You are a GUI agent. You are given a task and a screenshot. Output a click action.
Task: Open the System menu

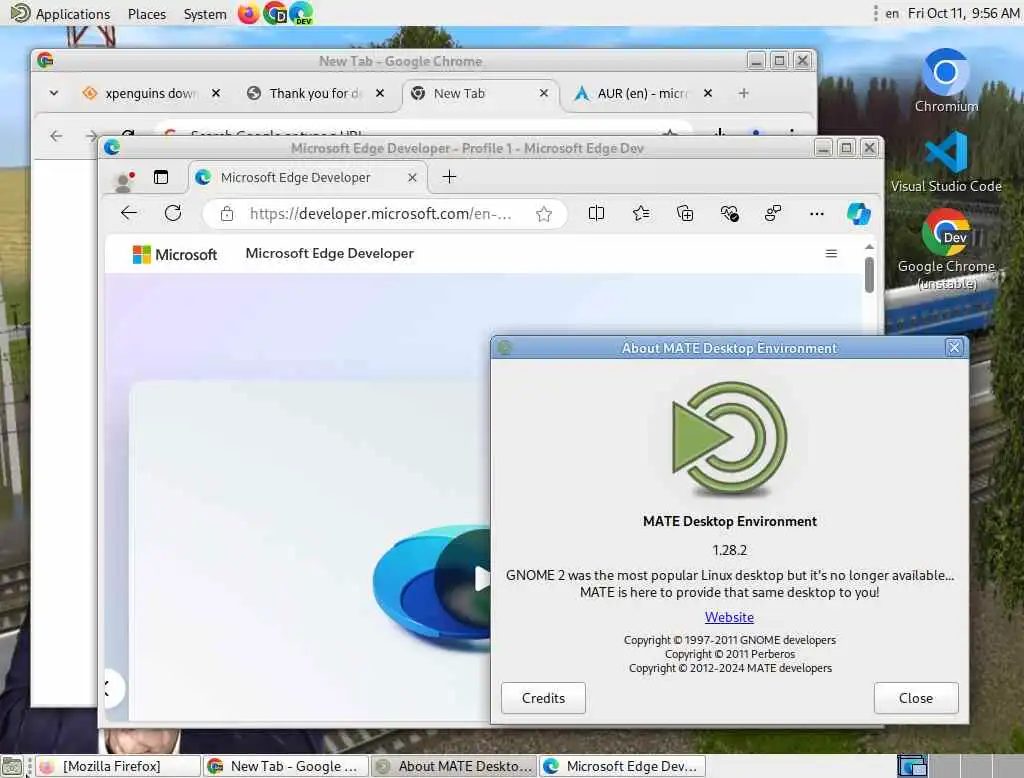point(204,14)
